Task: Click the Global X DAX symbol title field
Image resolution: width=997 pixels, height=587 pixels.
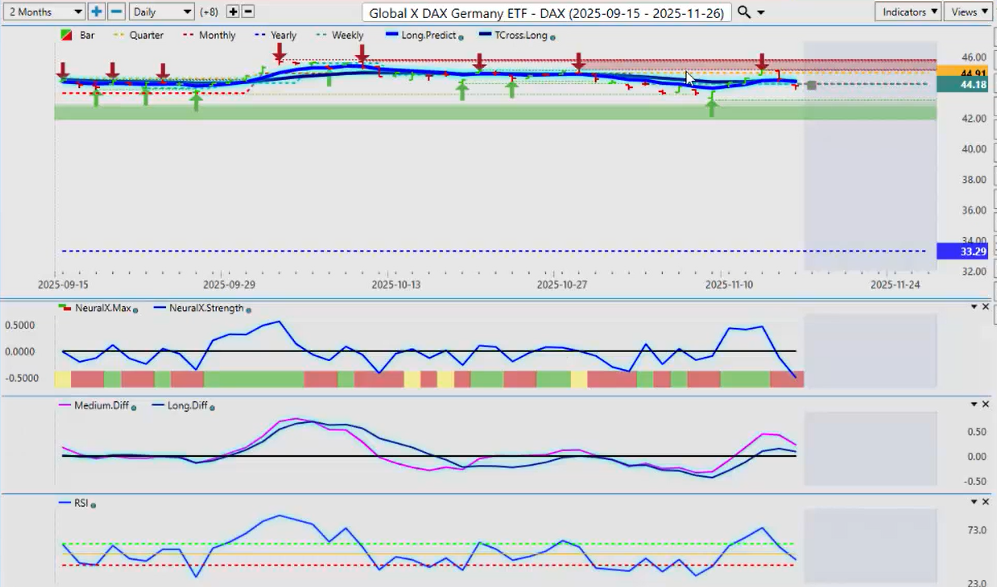Action: [547, 13]
